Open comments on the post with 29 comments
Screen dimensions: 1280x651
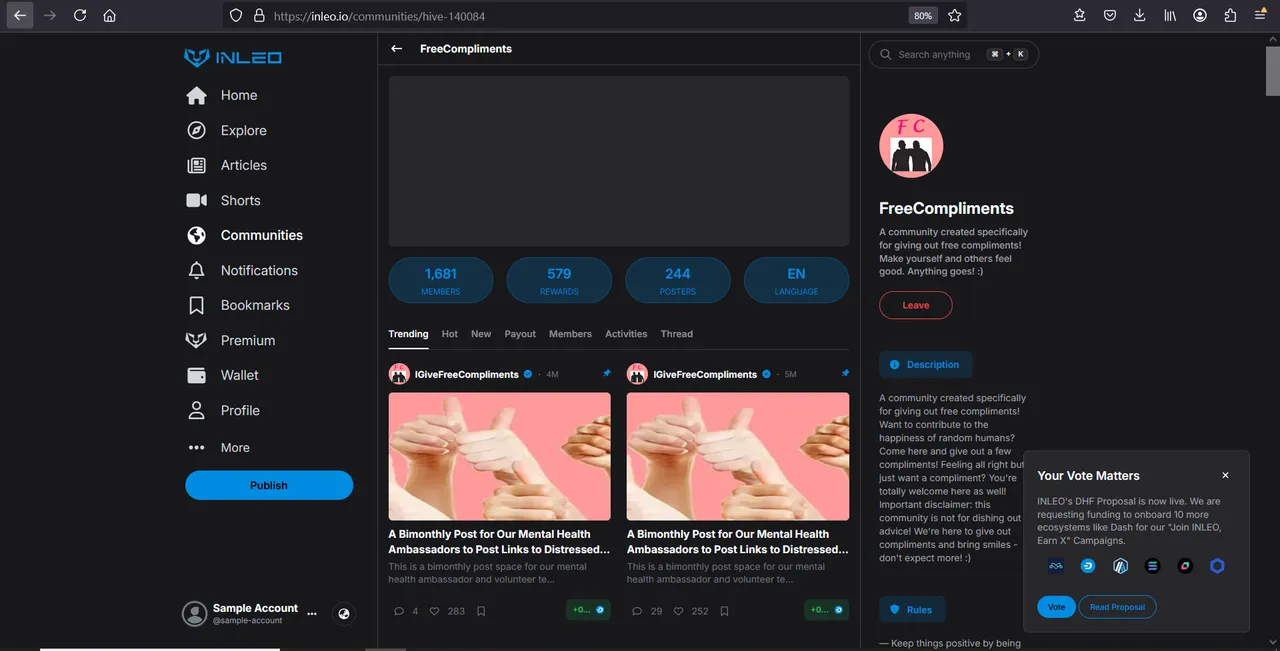[x=638, y=611]
